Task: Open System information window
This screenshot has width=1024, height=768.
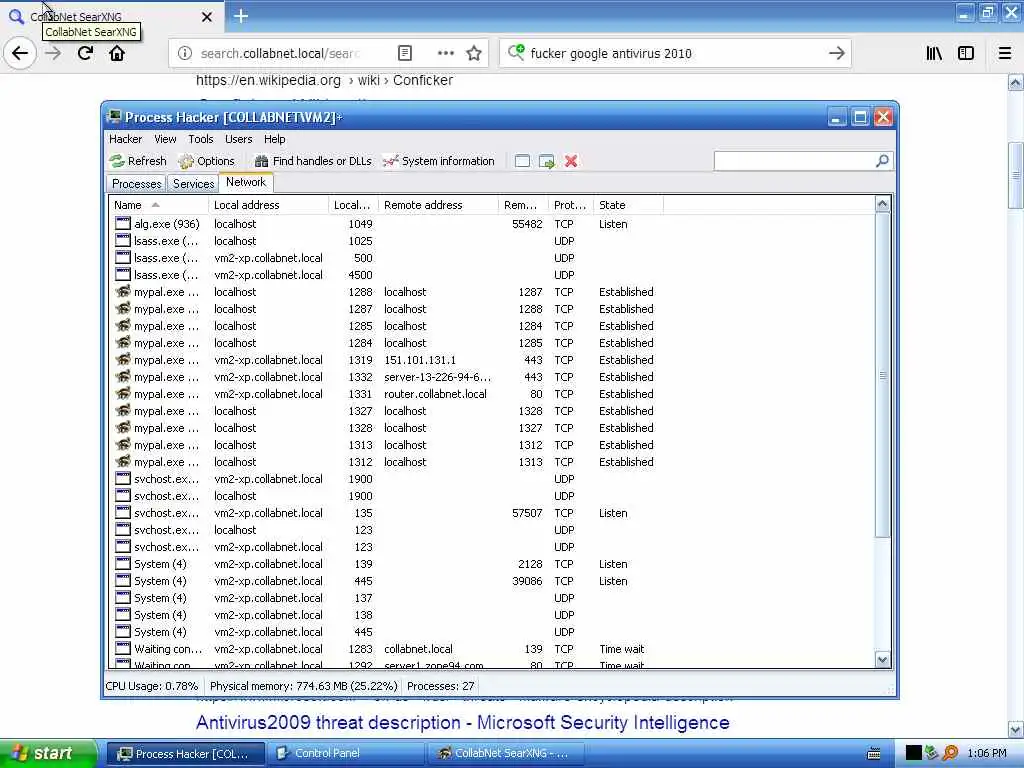Action: [x=438, y=161]
